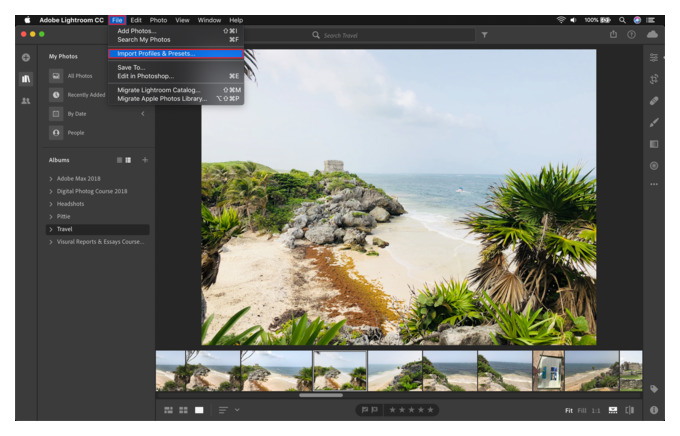Click the Add Photos plus icon in left sidebar
The width and height of the screenshot is (680, 436).
(x=26, y=57)
